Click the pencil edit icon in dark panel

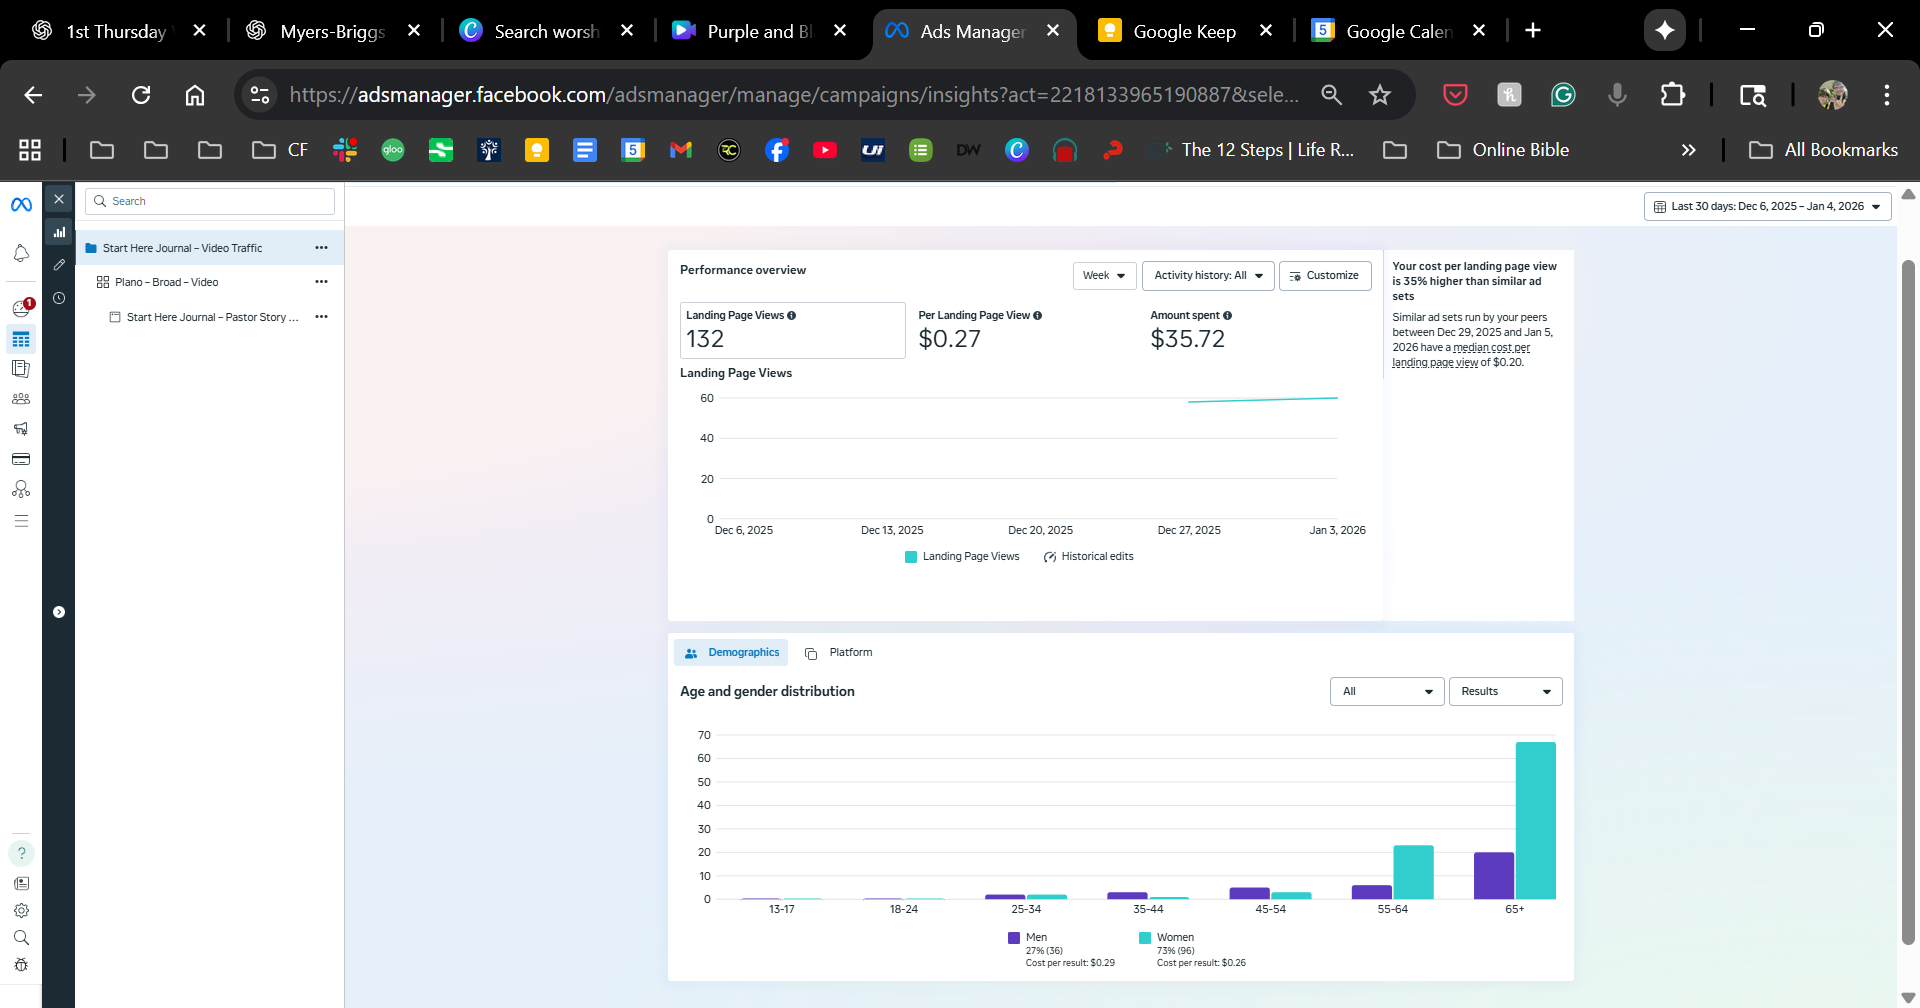tap(59, 265)
